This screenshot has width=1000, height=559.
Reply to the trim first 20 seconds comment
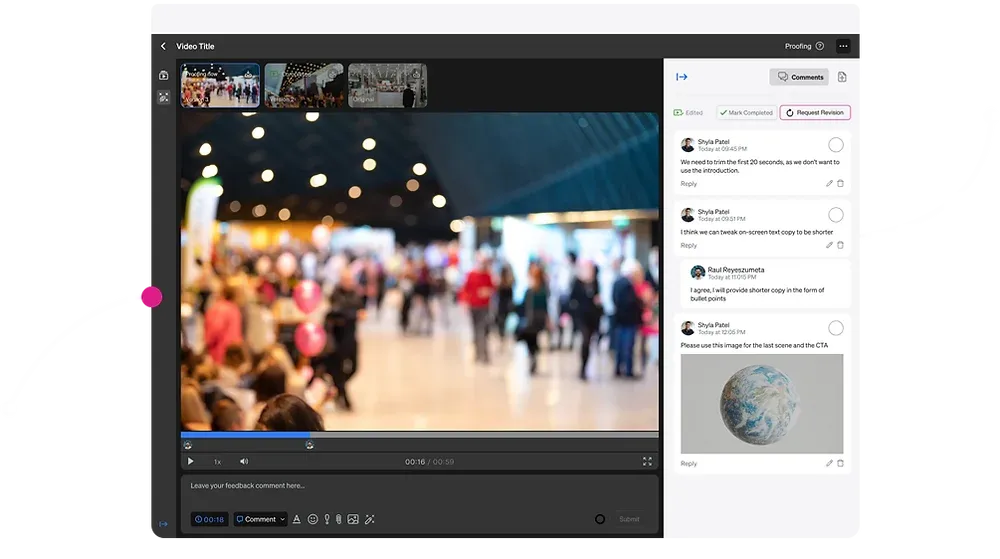689,184
